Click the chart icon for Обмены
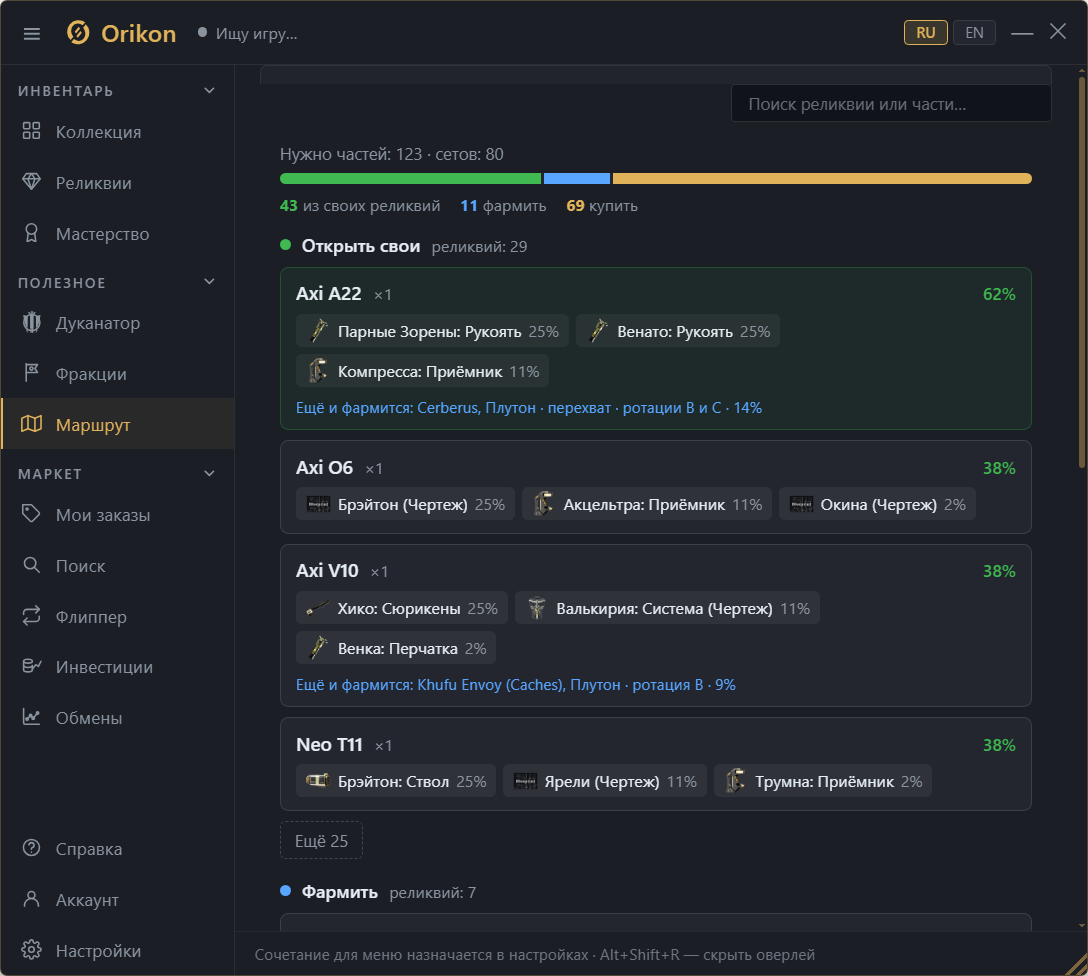 [x=31, y=717]
